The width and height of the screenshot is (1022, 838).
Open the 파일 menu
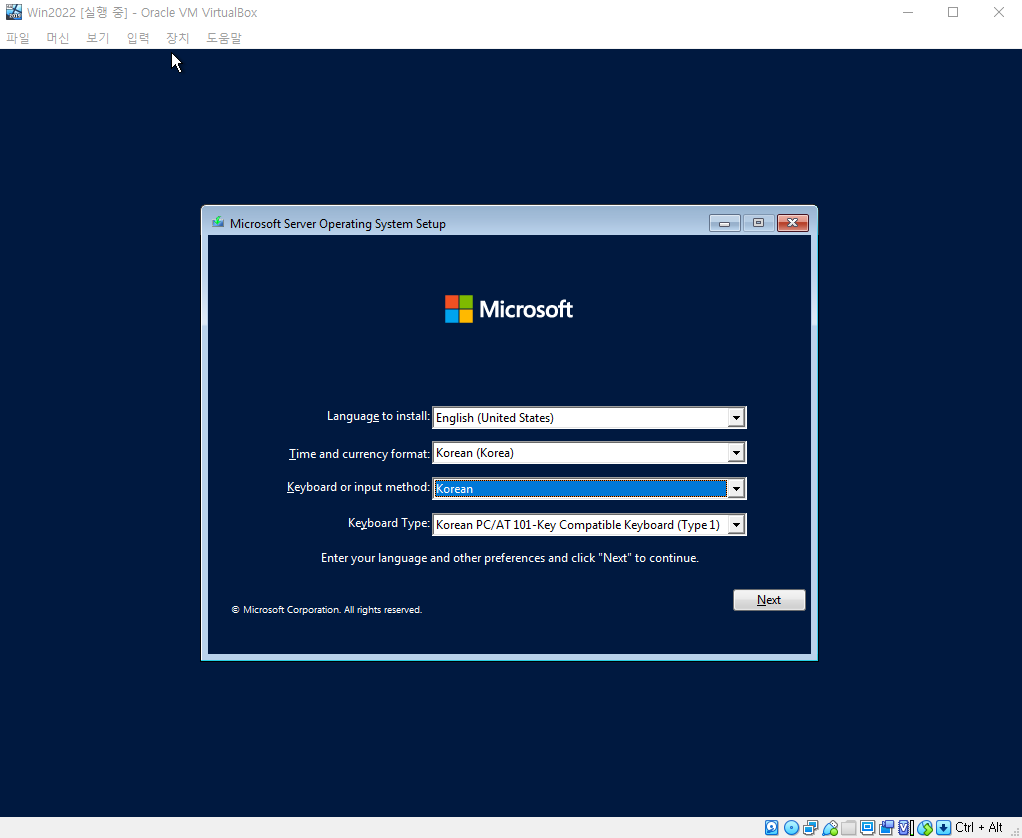tap(18, 38)
